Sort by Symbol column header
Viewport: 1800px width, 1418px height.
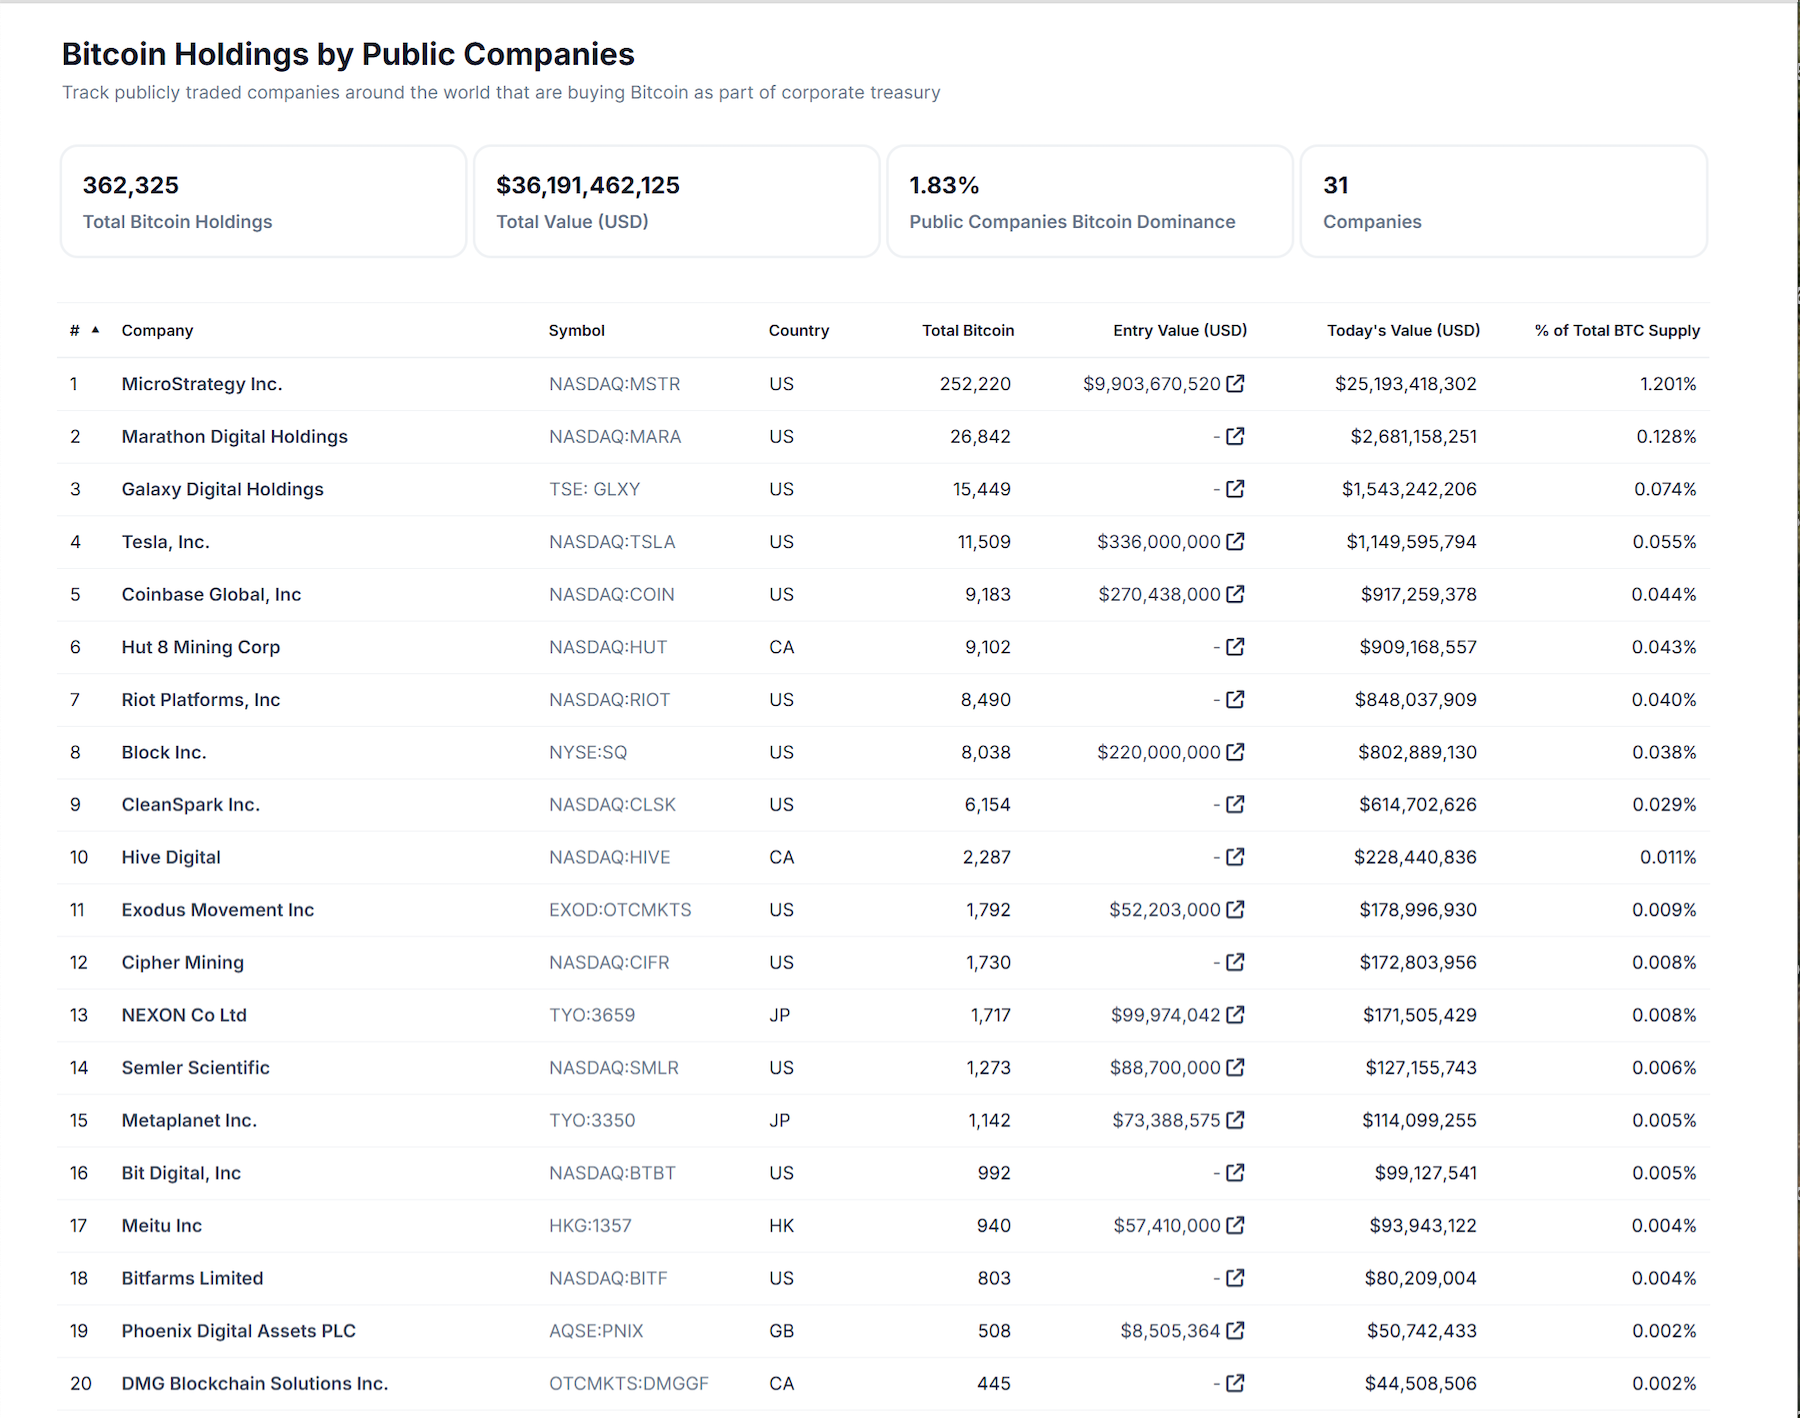click(577, 330)
